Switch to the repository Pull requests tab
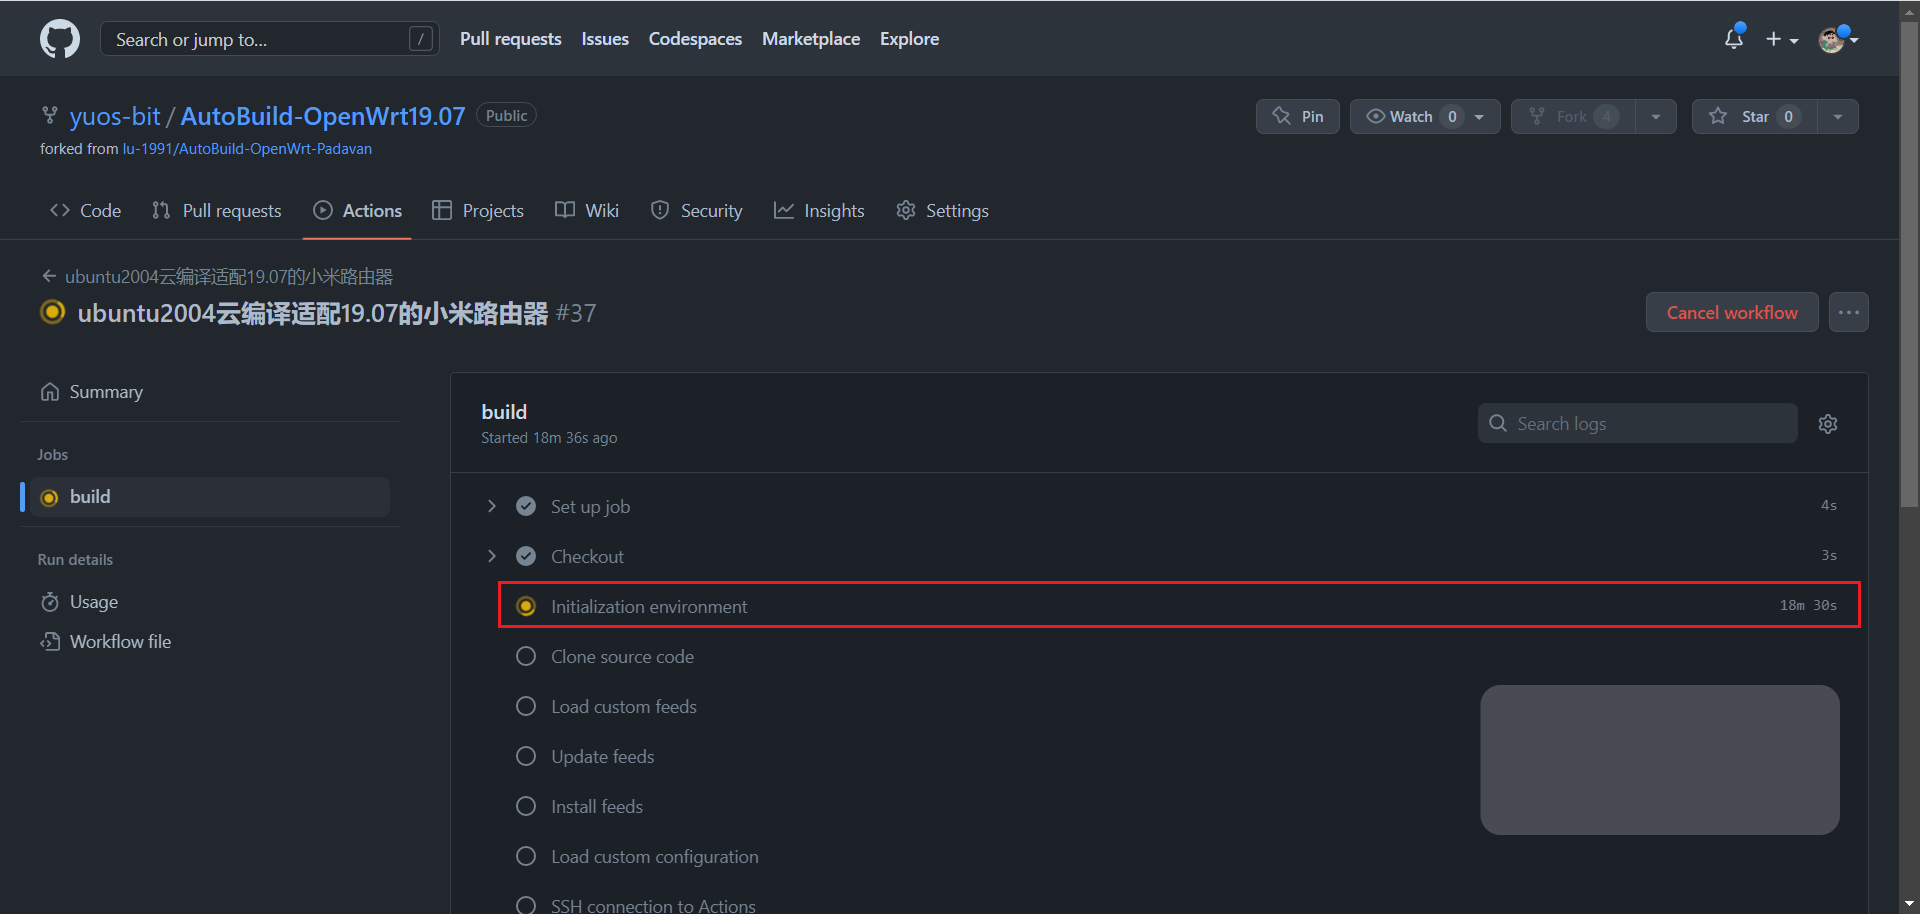Screen dimensions: 1920x914 click(x=217, y=211)
